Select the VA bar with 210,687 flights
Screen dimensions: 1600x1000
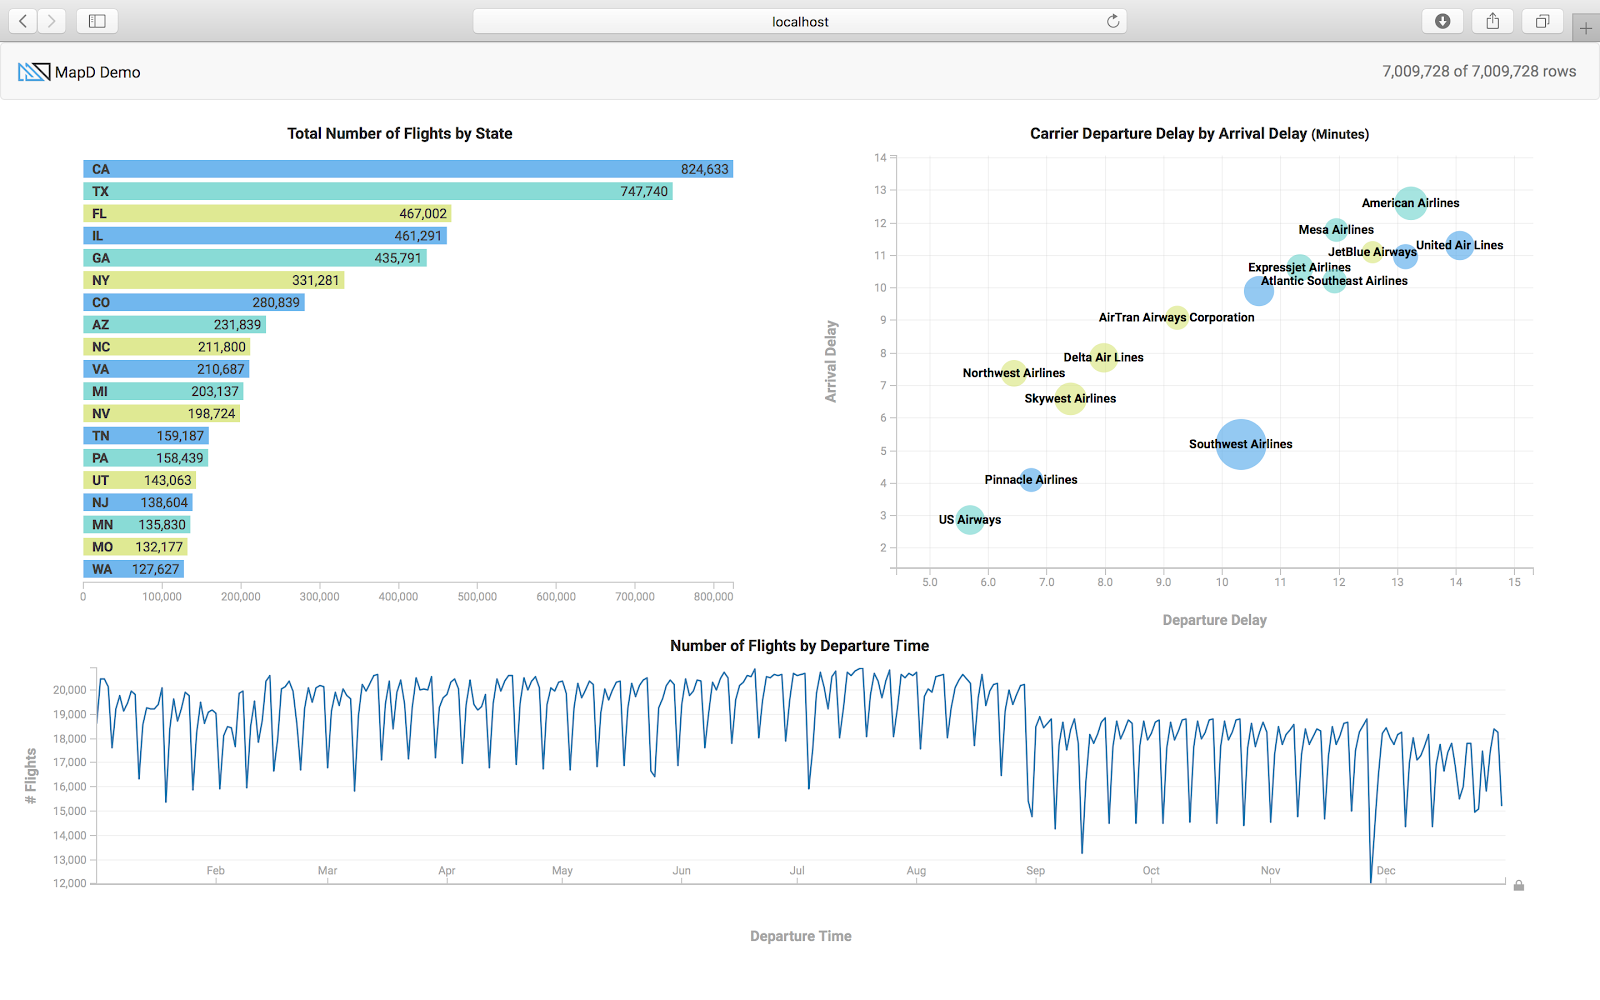166,369
